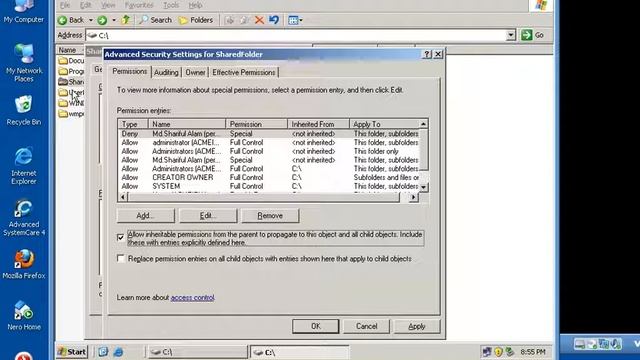Viewport: 640px width, 360px height.
Task: Select the Allow Md Shariful Alam Special entry
Action: click(x=269, y=160)
